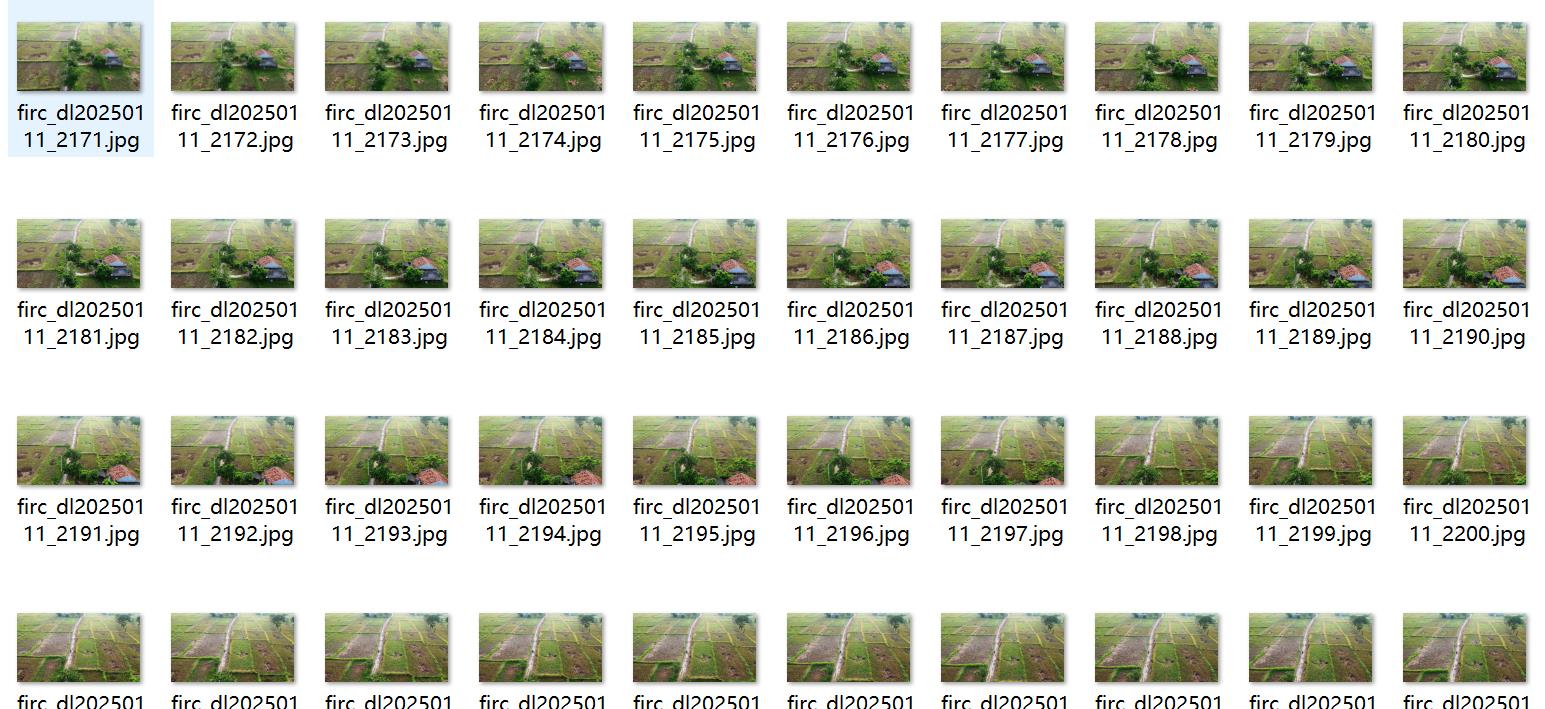Viewport: 1545px width, 709px height.
Task: Select the firc_dl20250111_2175.jpg filename label
Action: (x=697, y=126)
